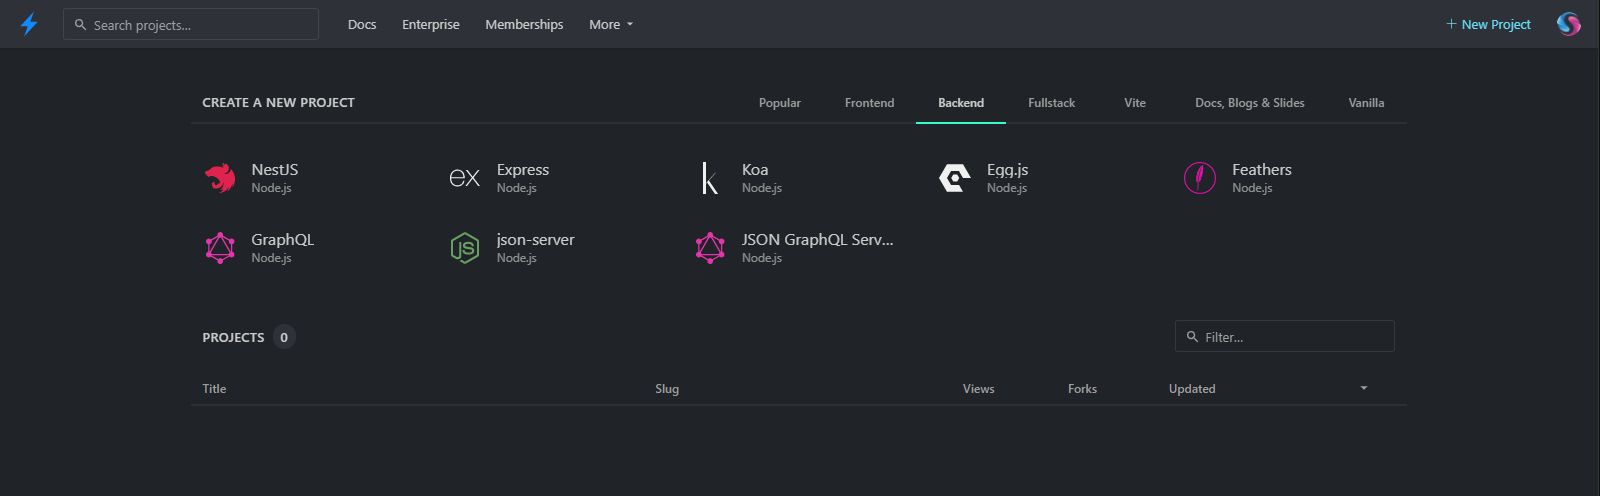Viewport: 1600px width, 496px height.
Task: Sort projects by Updated column label
Action: click(x=1192, y=389)
